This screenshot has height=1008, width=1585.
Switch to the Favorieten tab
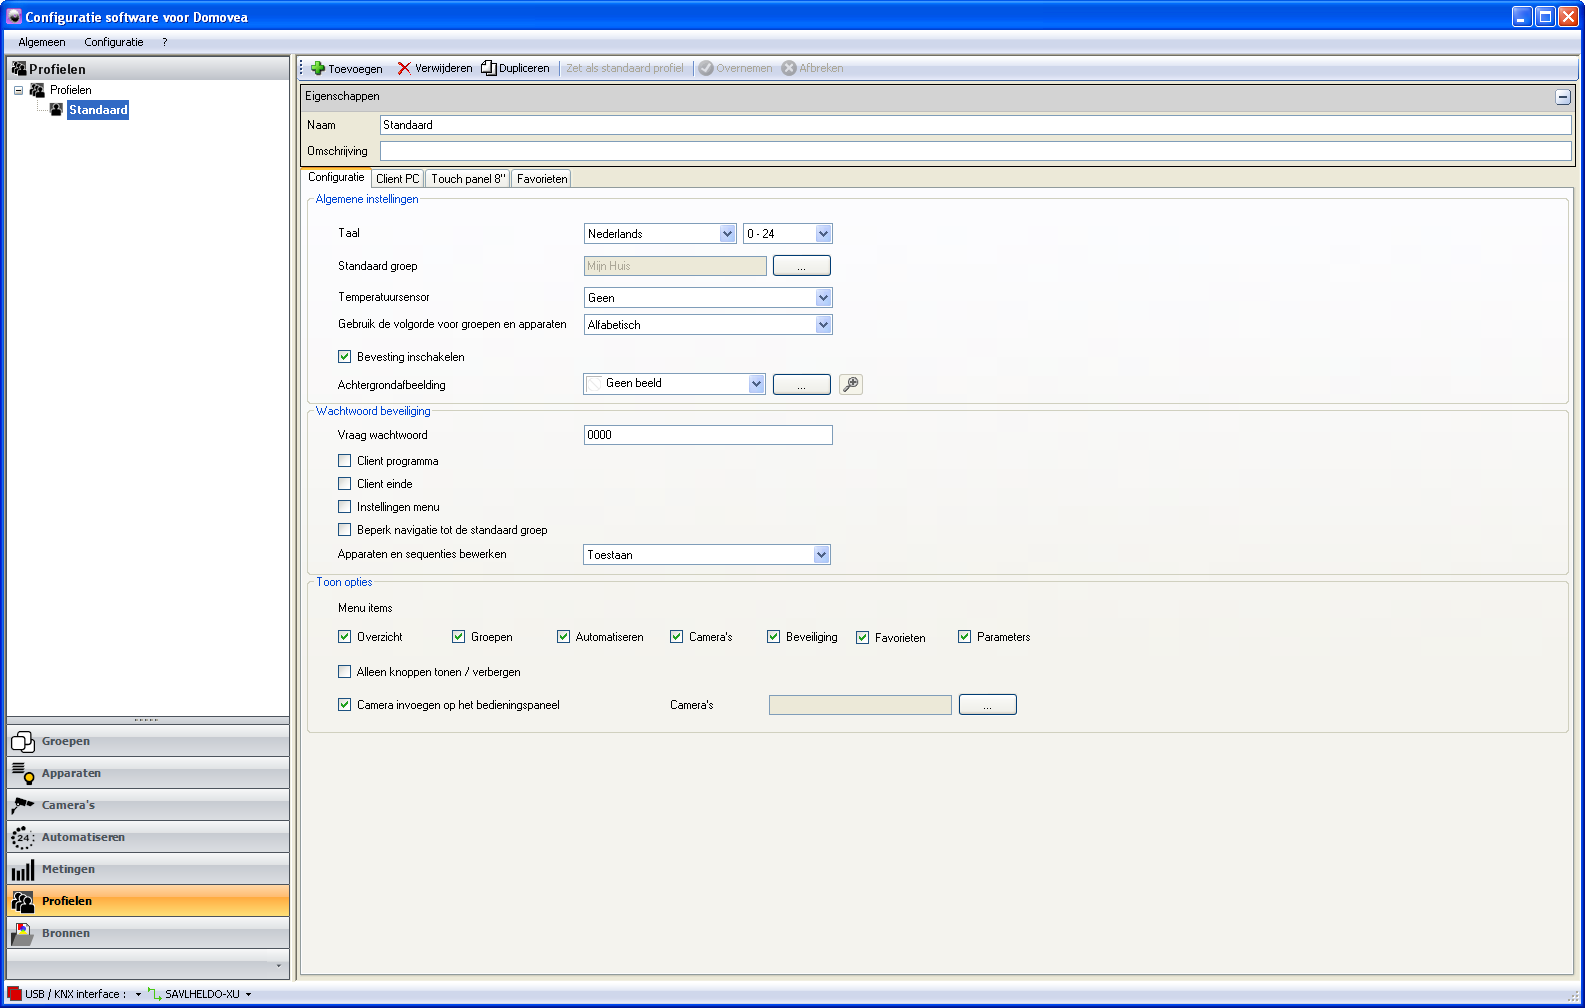(542, 179)
